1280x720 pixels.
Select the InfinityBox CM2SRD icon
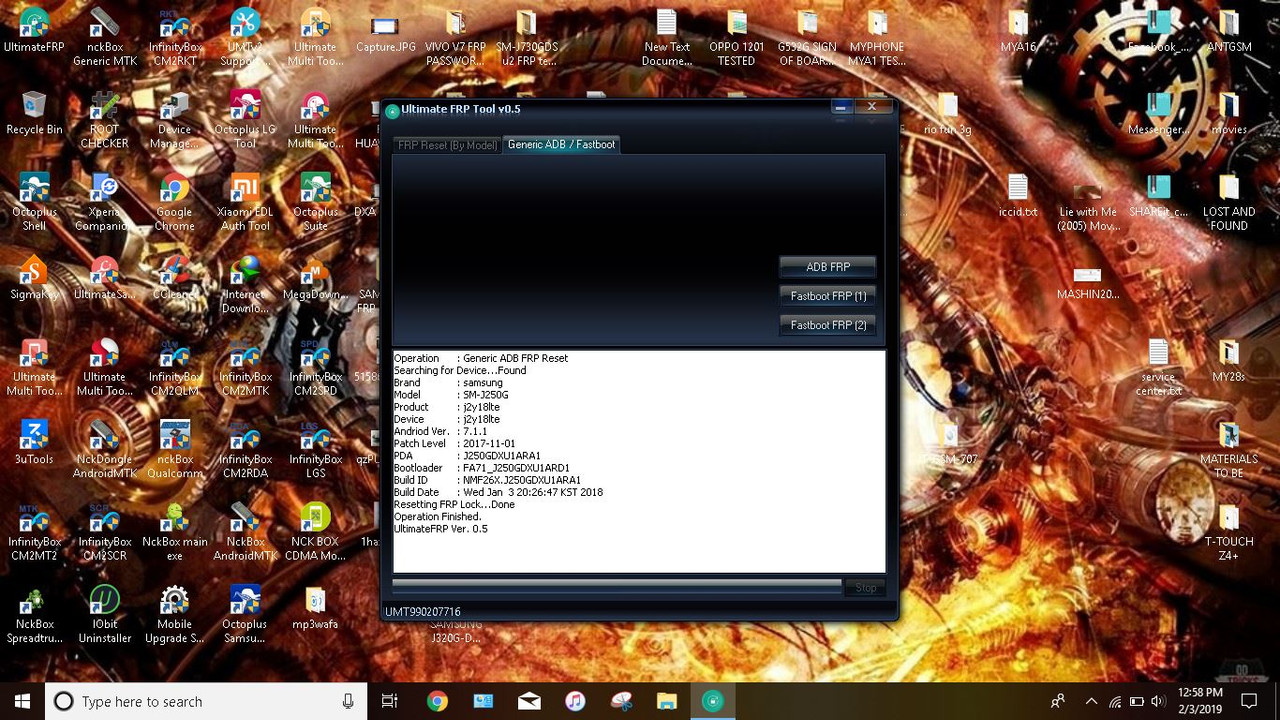point(315,367)
